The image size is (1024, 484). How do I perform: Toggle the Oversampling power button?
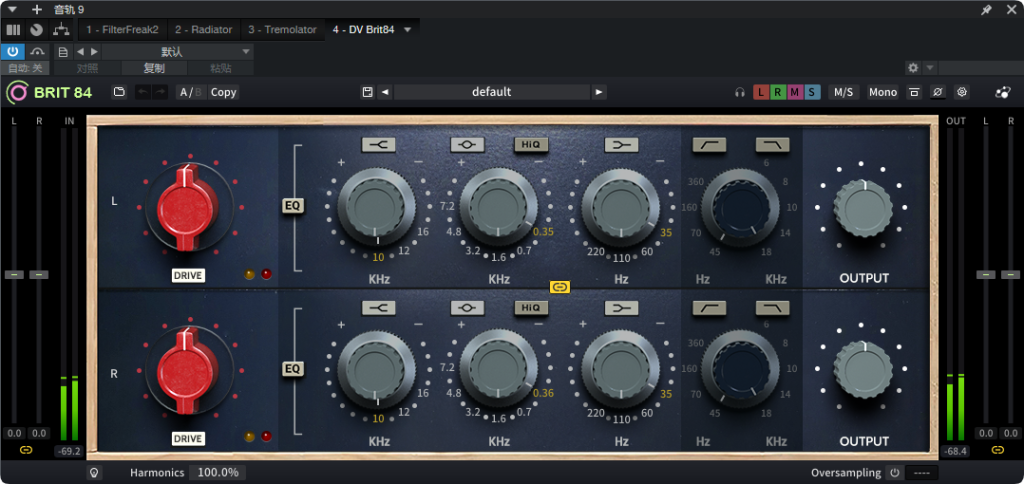[x=894, y=472]
